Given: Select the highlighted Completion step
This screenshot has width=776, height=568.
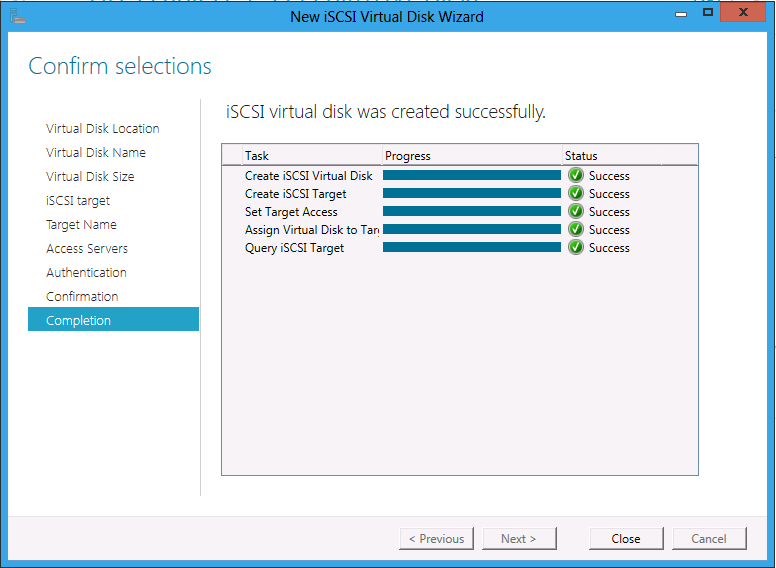Looking at the screenshot, I should pyautogui.click(x=113, y=320).
